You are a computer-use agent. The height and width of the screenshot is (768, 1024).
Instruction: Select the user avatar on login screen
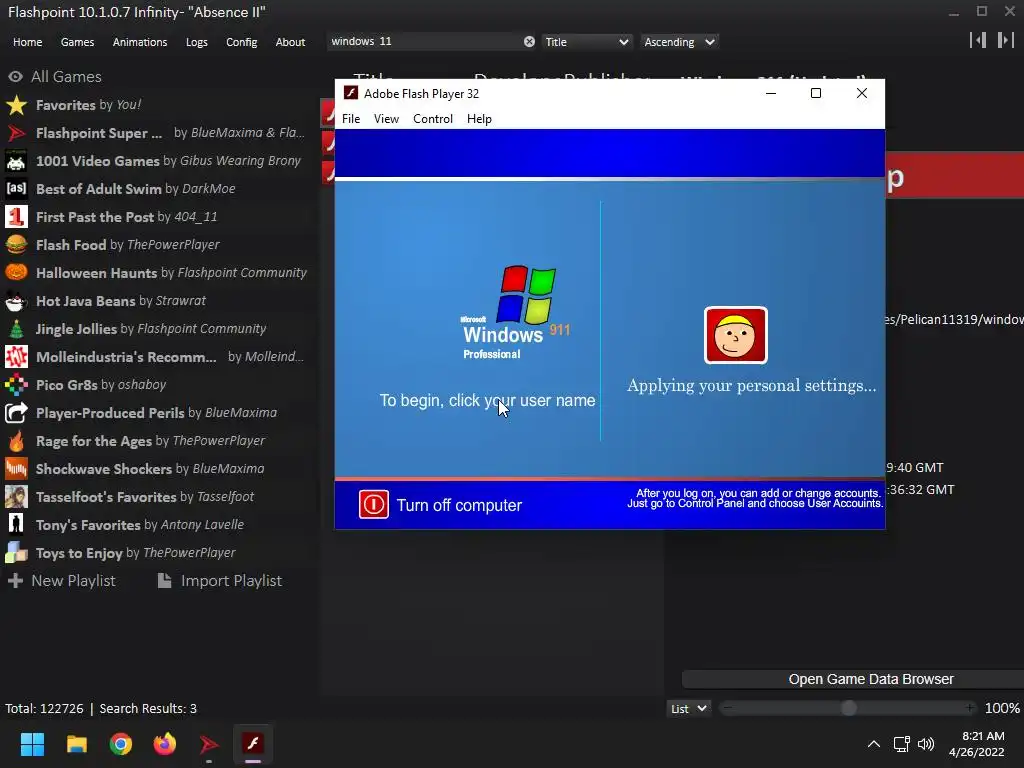pos(735,335)
